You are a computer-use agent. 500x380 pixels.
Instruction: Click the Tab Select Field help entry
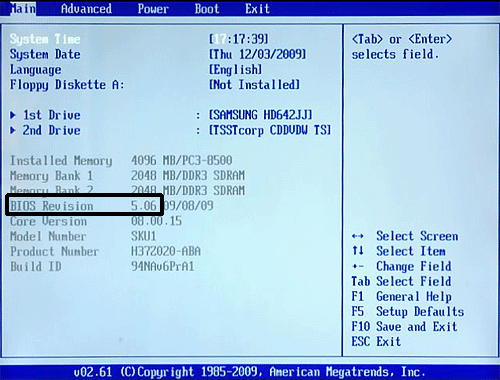pos(402,281)
